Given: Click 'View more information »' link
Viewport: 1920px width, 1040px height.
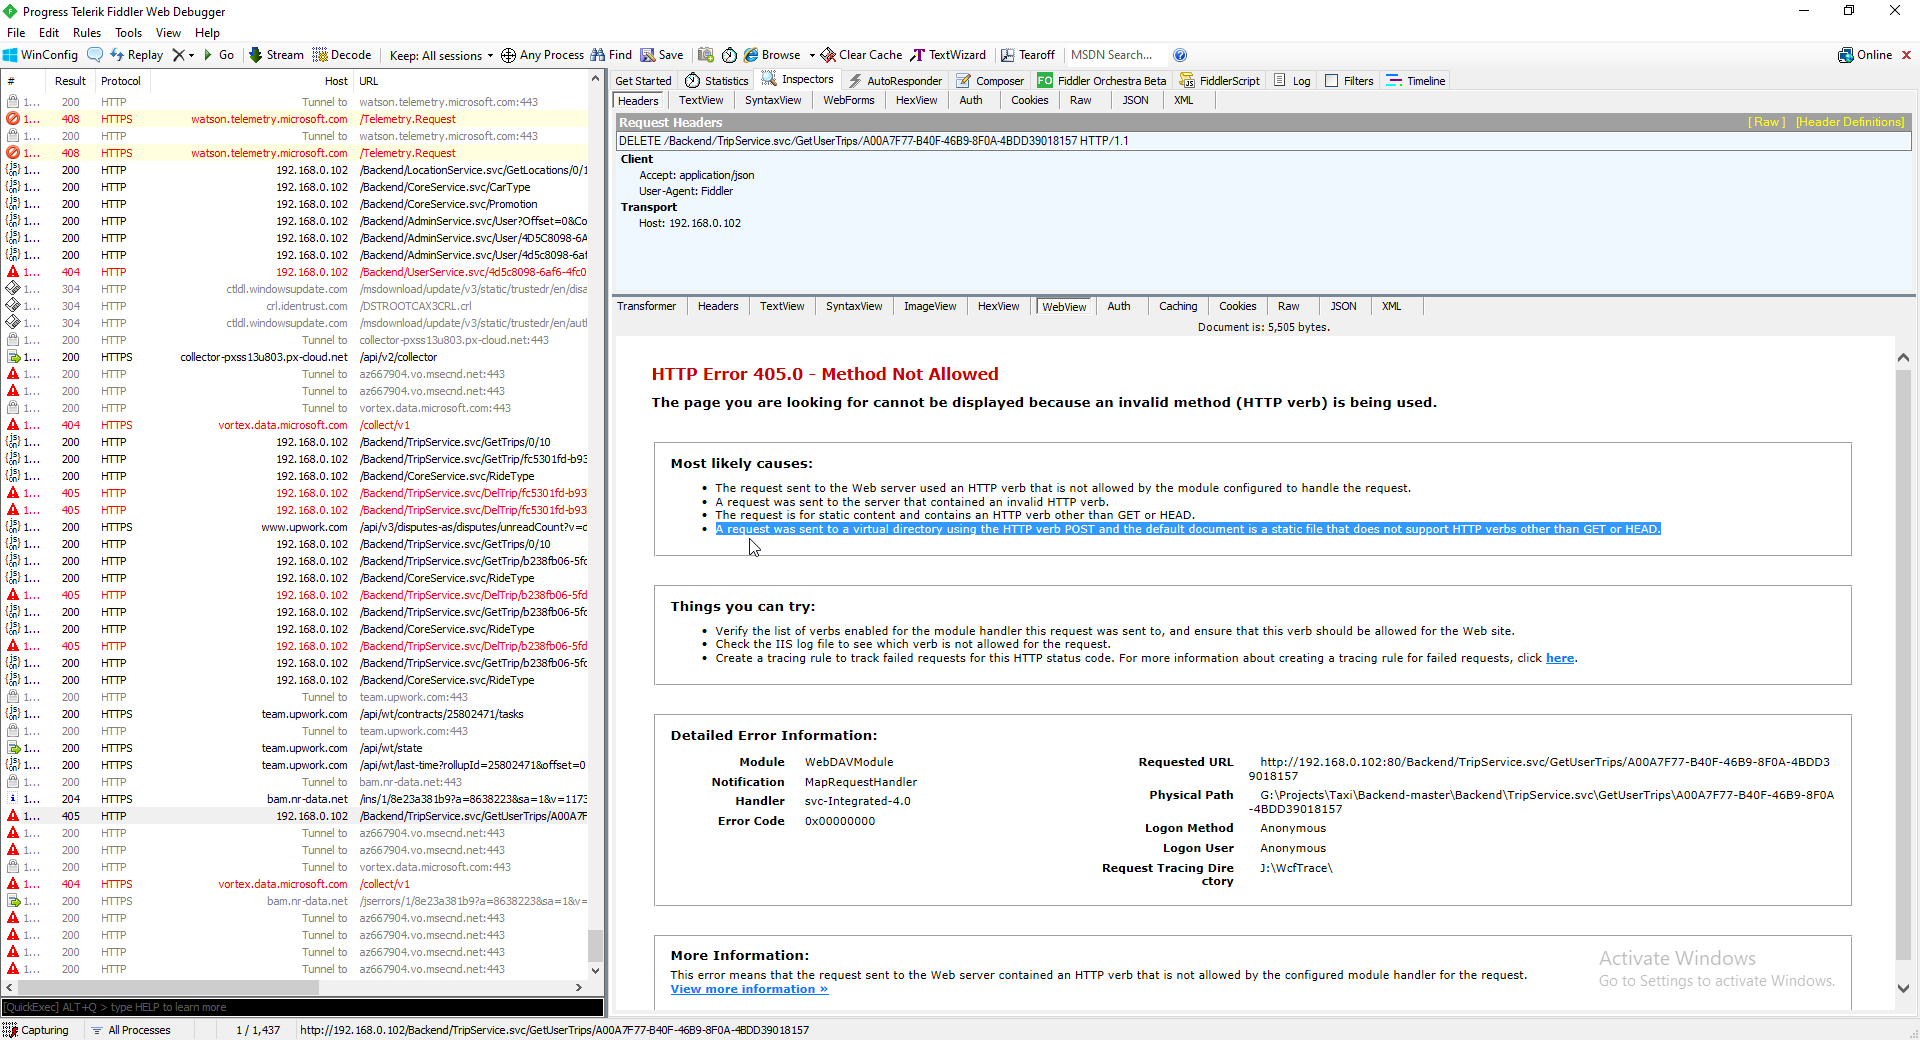Looking at the screenshot, I should pyautogui.click(x=749, y=989).
